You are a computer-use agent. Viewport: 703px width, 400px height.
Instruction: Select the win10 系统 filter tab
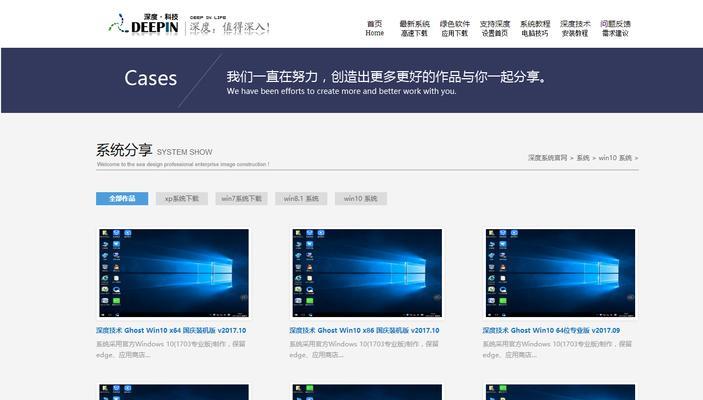coord(360,198)
